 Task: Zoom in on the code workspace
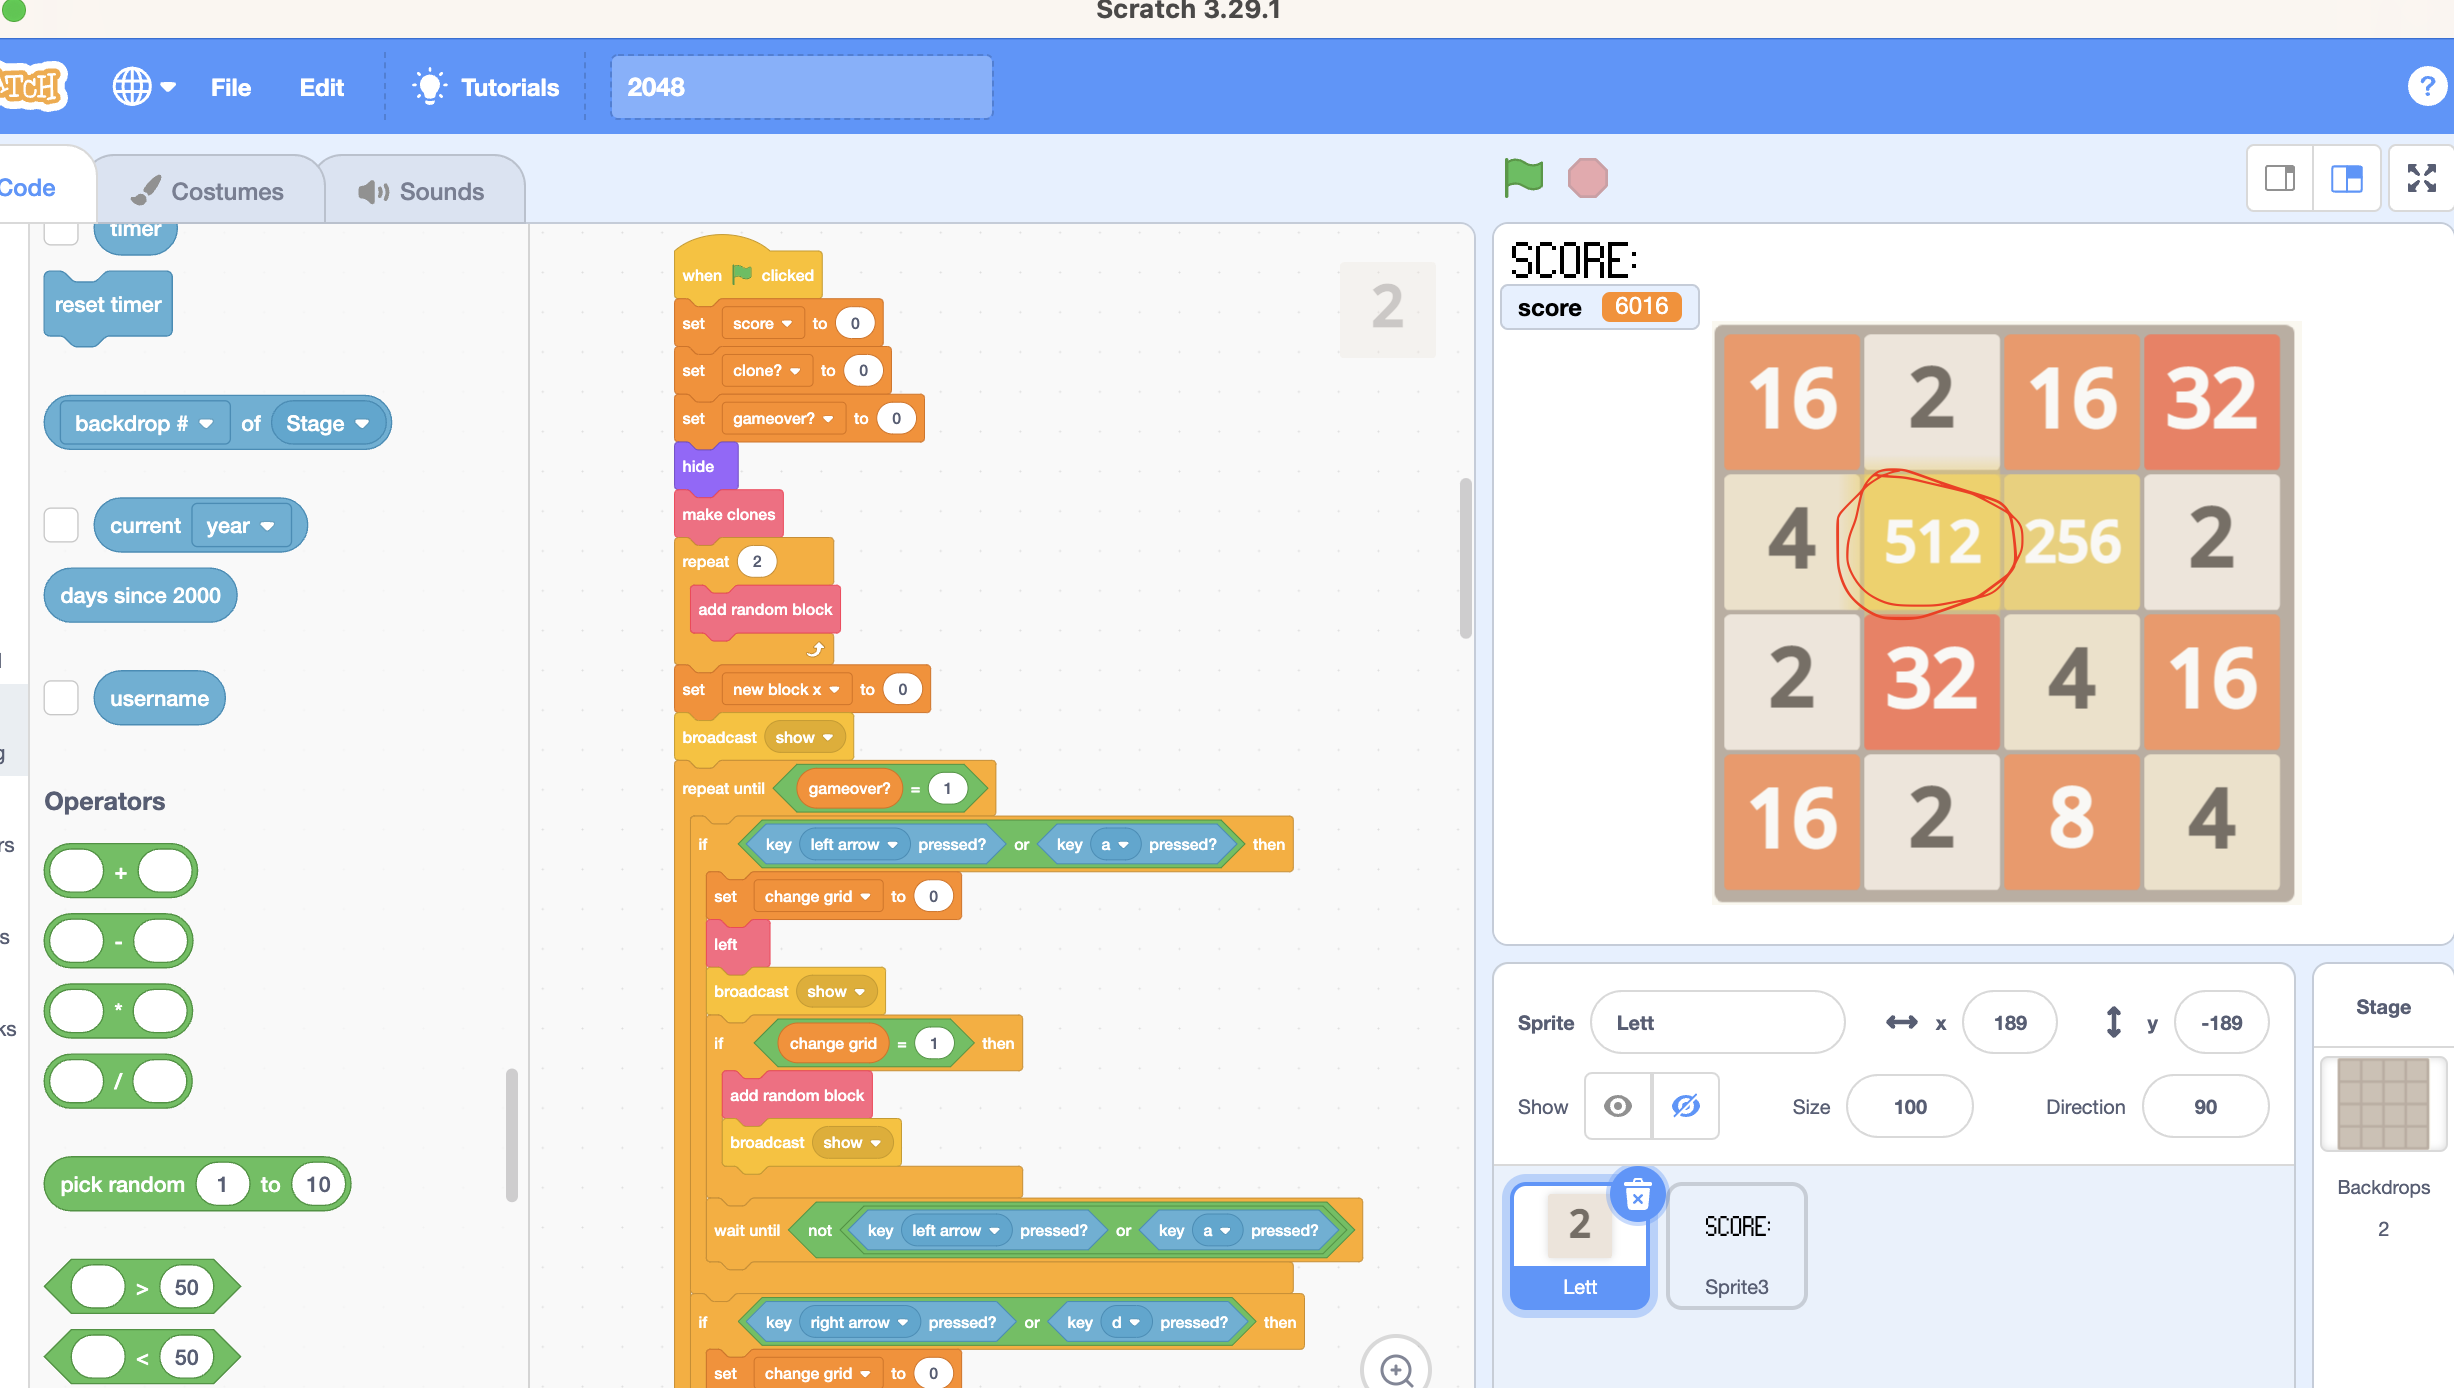1395,1368
